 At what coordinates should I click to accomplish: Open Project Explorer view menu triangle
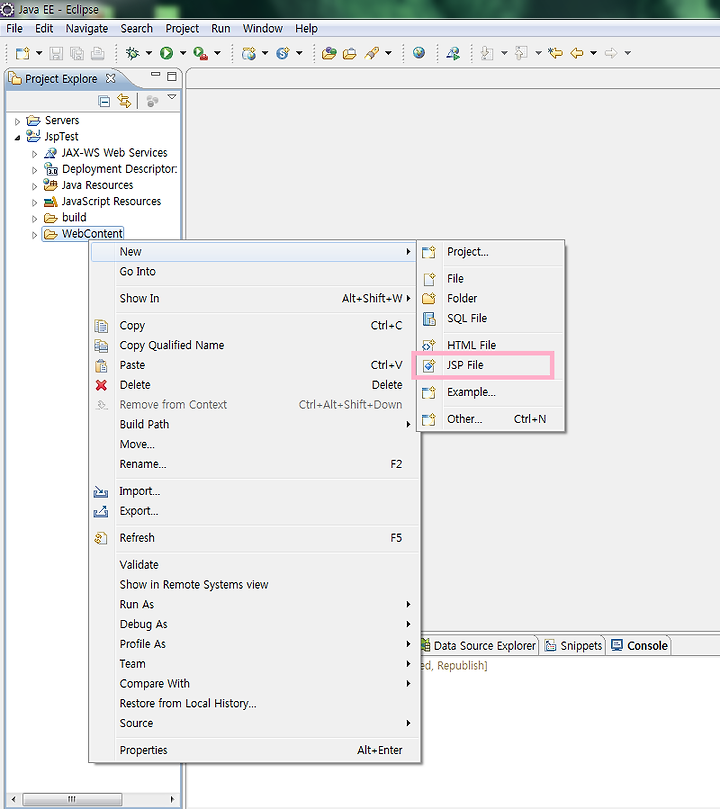coord(172,97)
